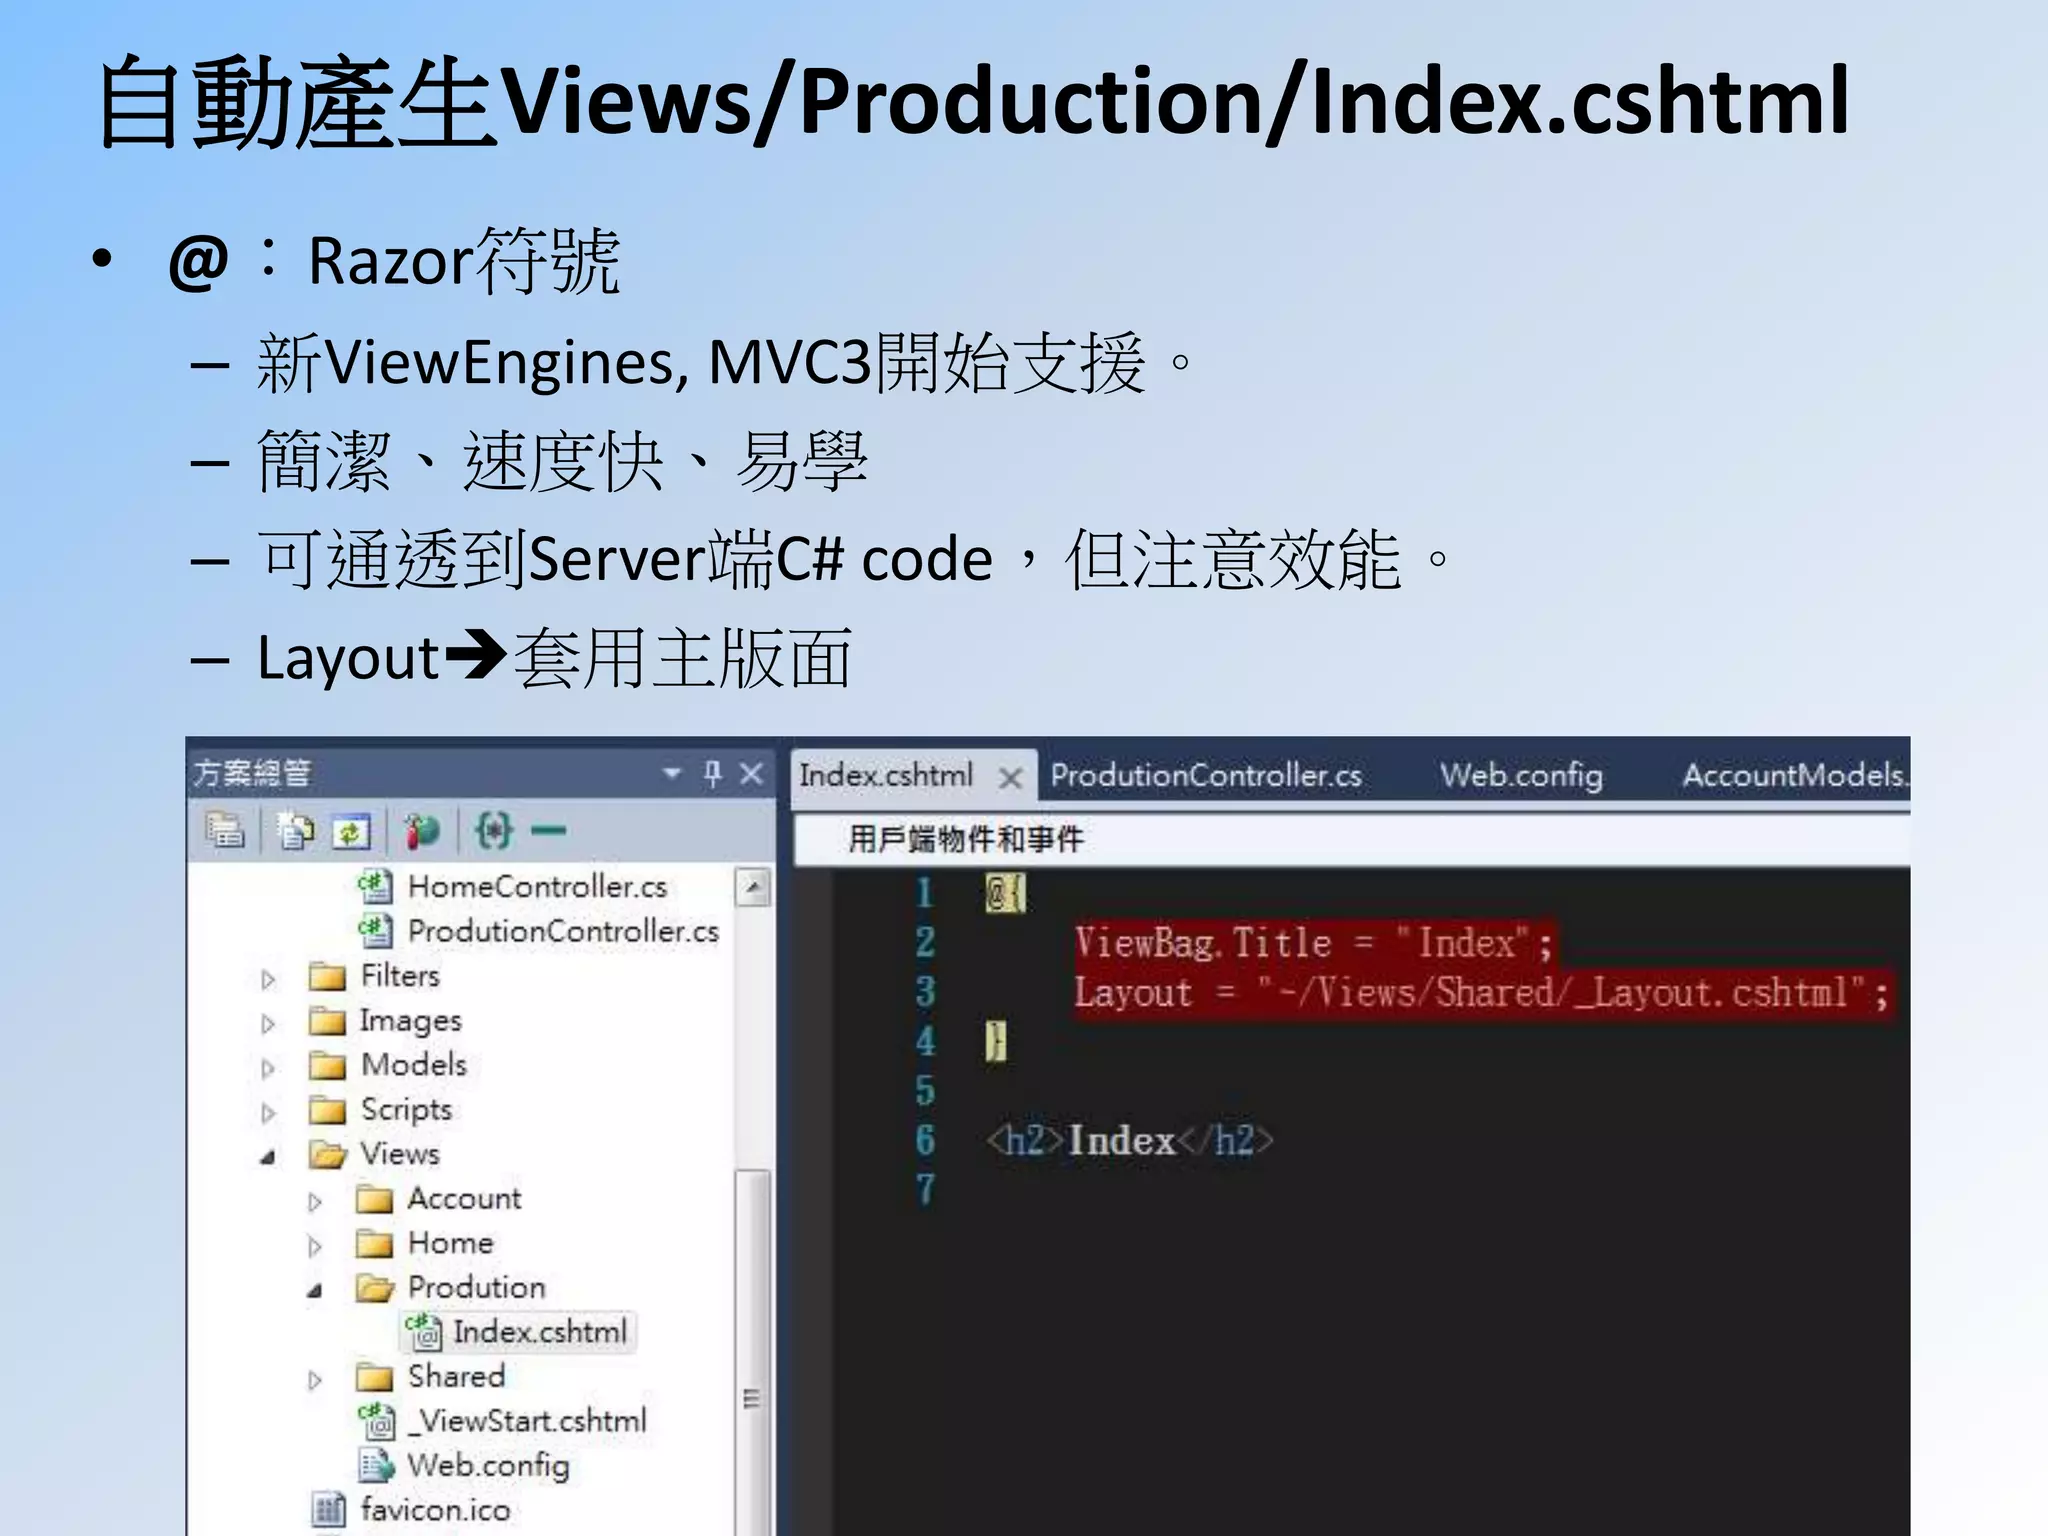Click line number 7 in editor

click(926, 1190)
